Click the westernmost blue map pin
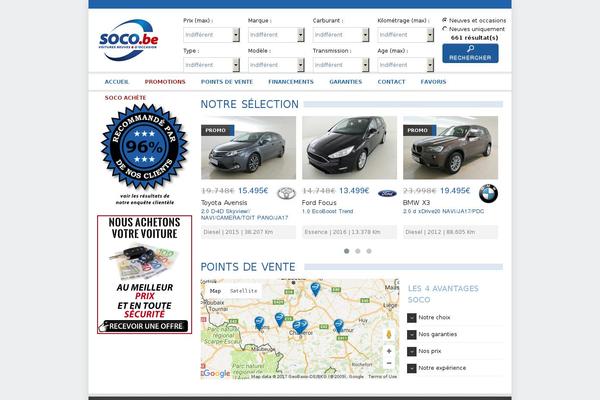Viewport: 600px width, 400px height. [259, 323]
